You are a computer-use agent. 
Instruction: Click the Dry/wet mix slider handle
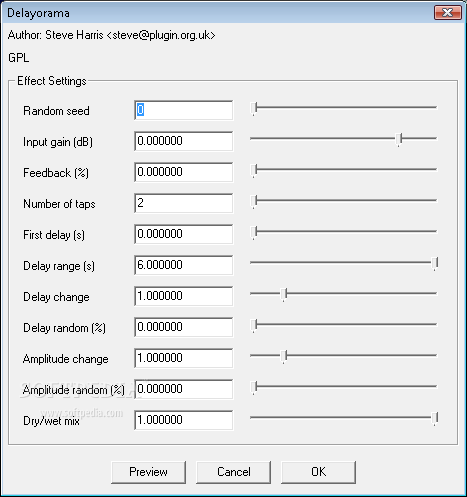tap(435, 419)
